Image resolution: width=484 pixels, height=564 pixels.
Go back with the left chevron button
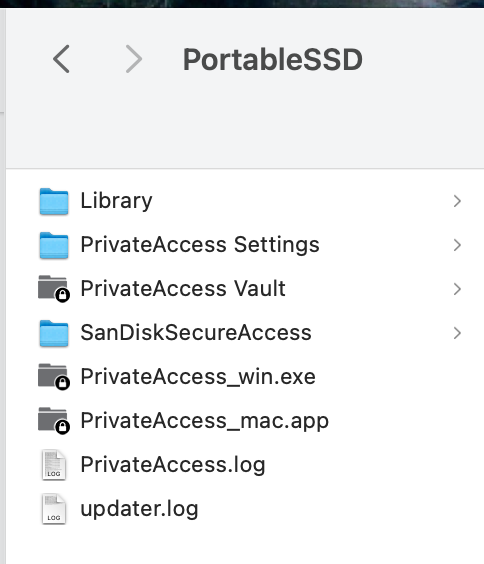(61, 59)
